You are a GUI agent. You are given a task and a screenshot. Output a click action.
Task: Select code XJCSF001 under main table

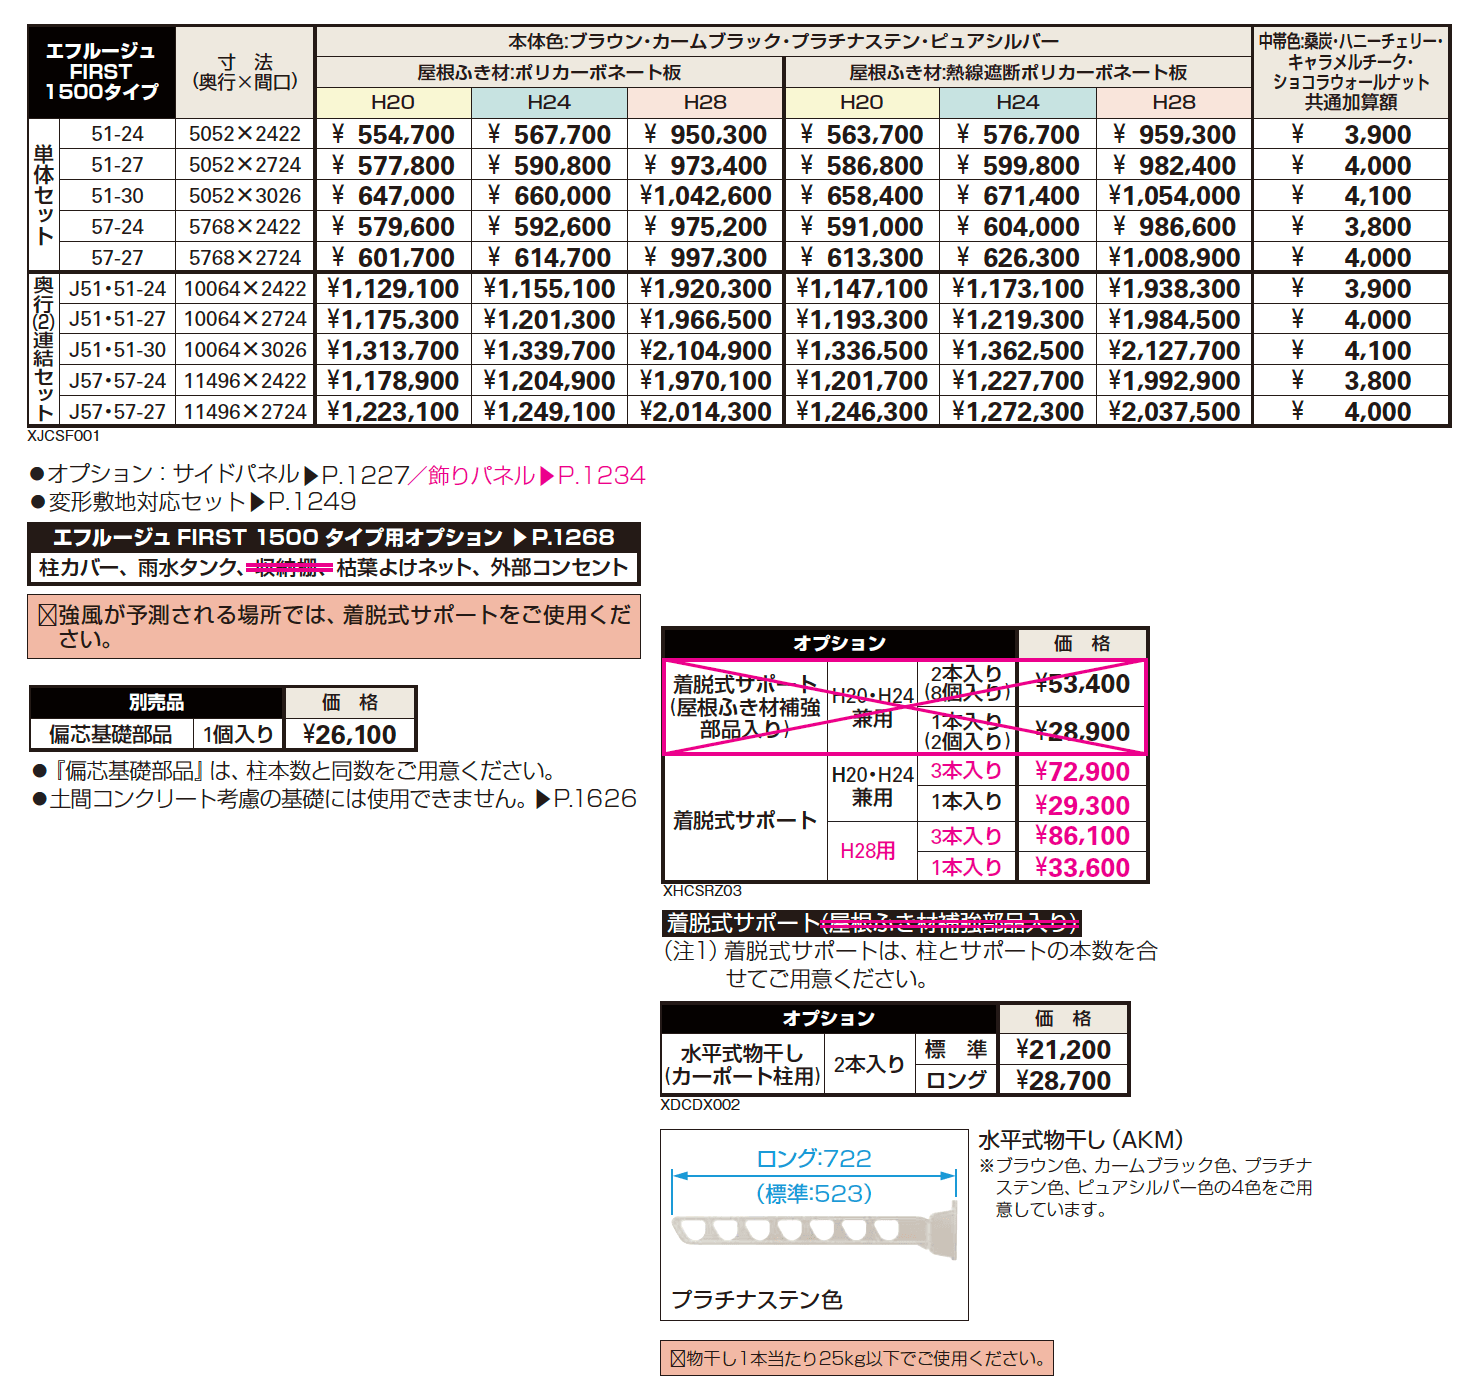(64, 436)
